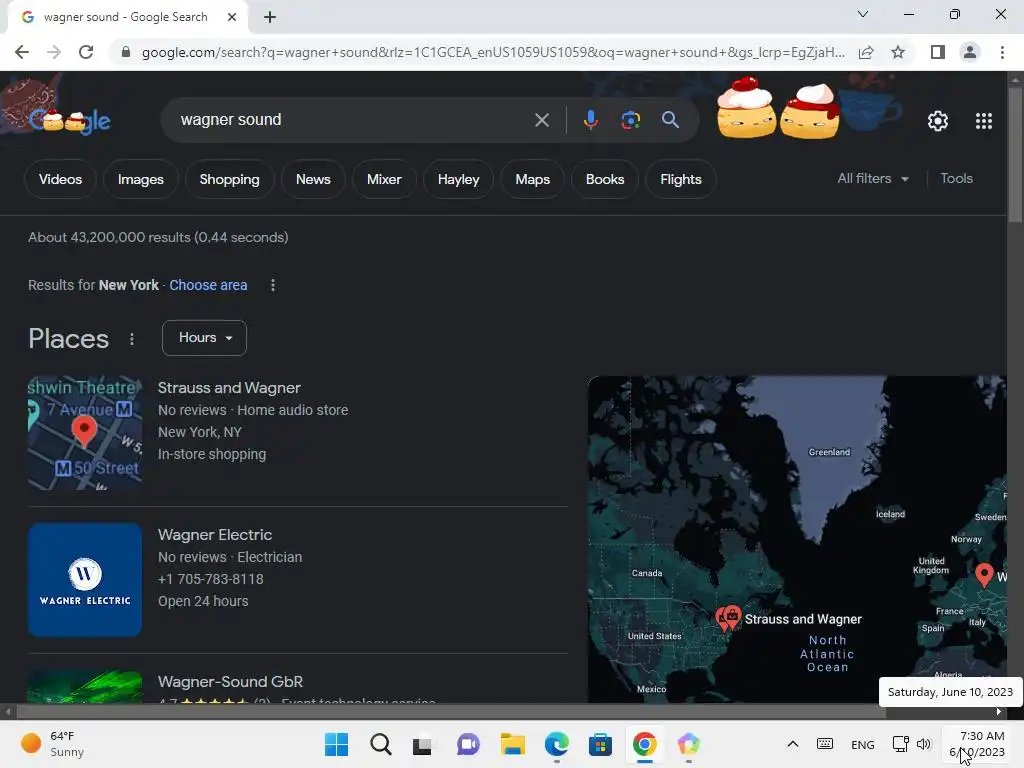Click map pin near United Kingdom
The height and width of the screenshot is (768, 1024).
click(984, 575)
